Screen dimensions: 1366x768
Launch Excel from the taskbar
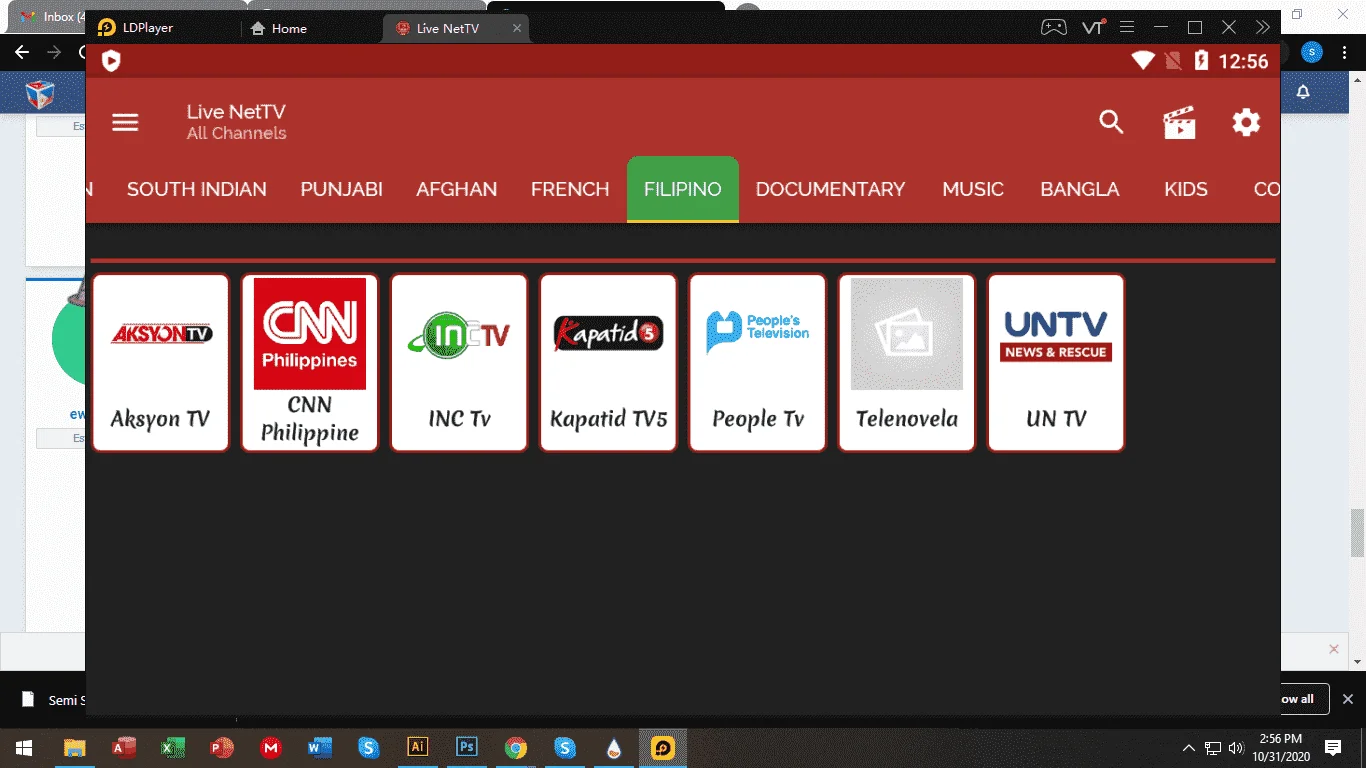point(173,747)
